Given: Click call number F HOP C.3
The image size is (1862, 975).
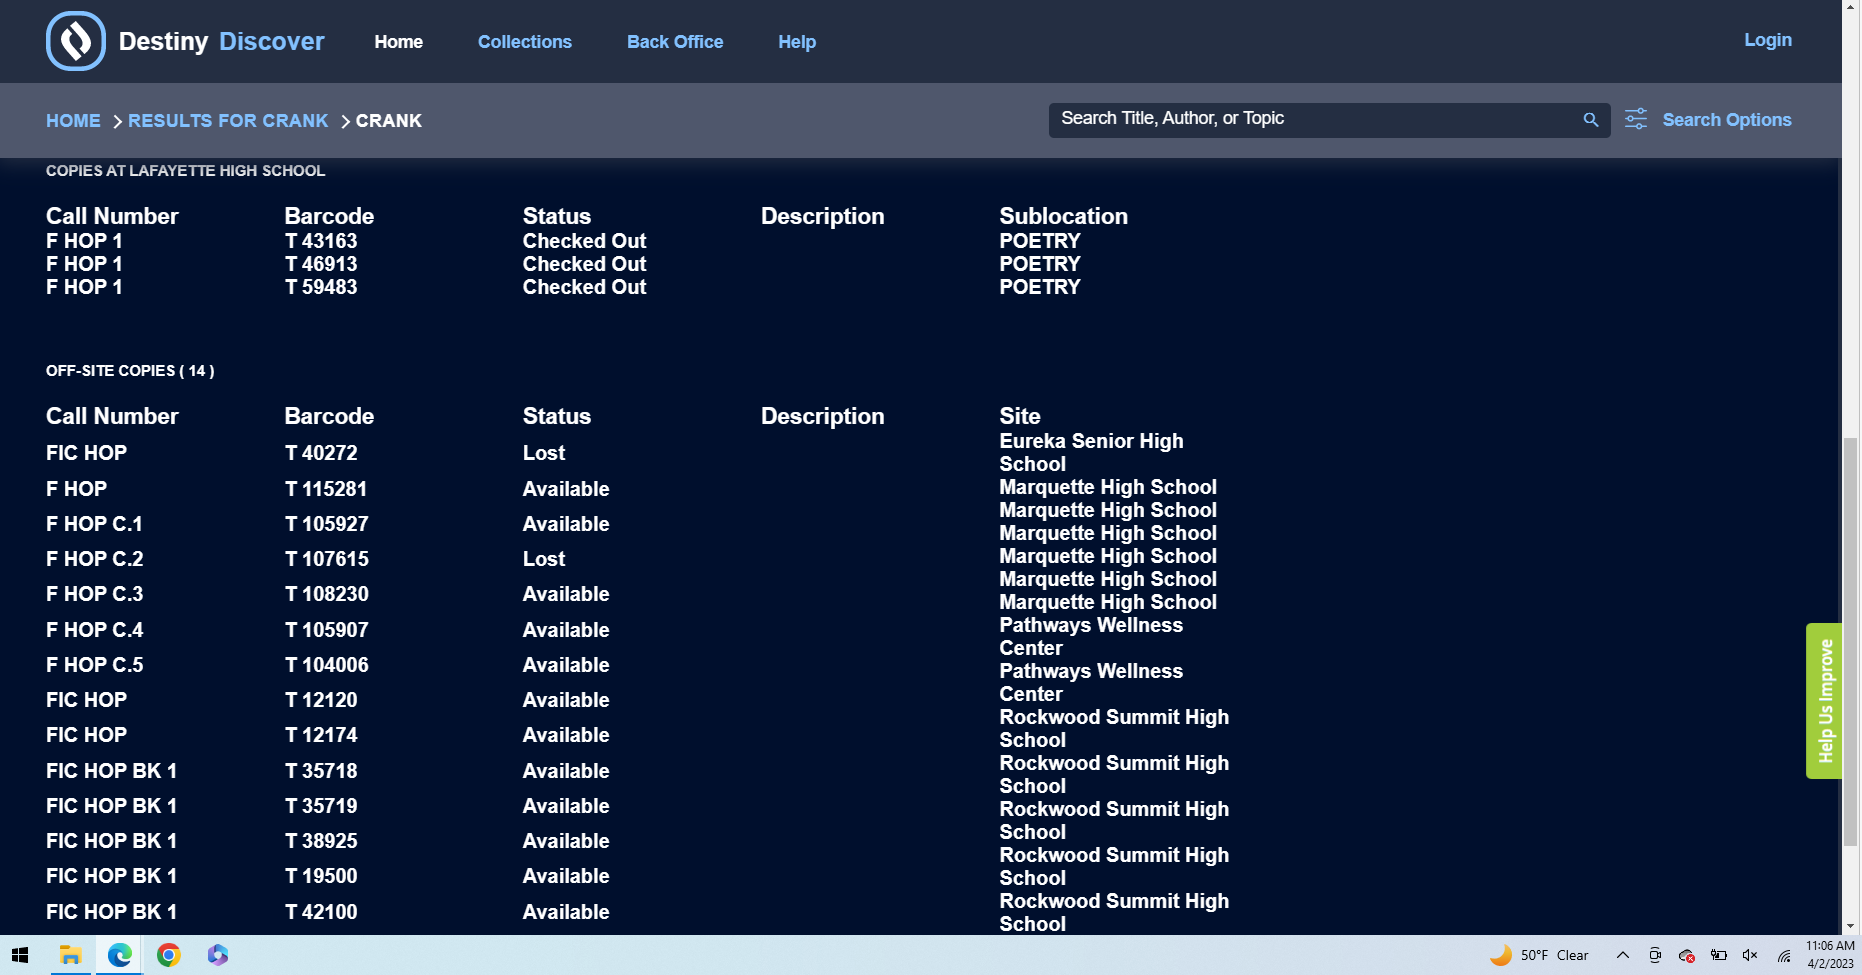Looking at the screenshot, I should coord(95,594).
